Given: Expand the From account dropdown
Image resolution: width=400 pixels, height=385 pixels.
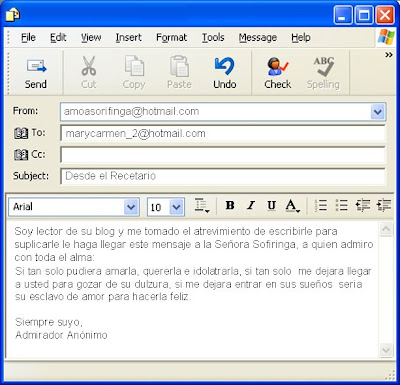Looking at the screenshot, I should (378, 112).
